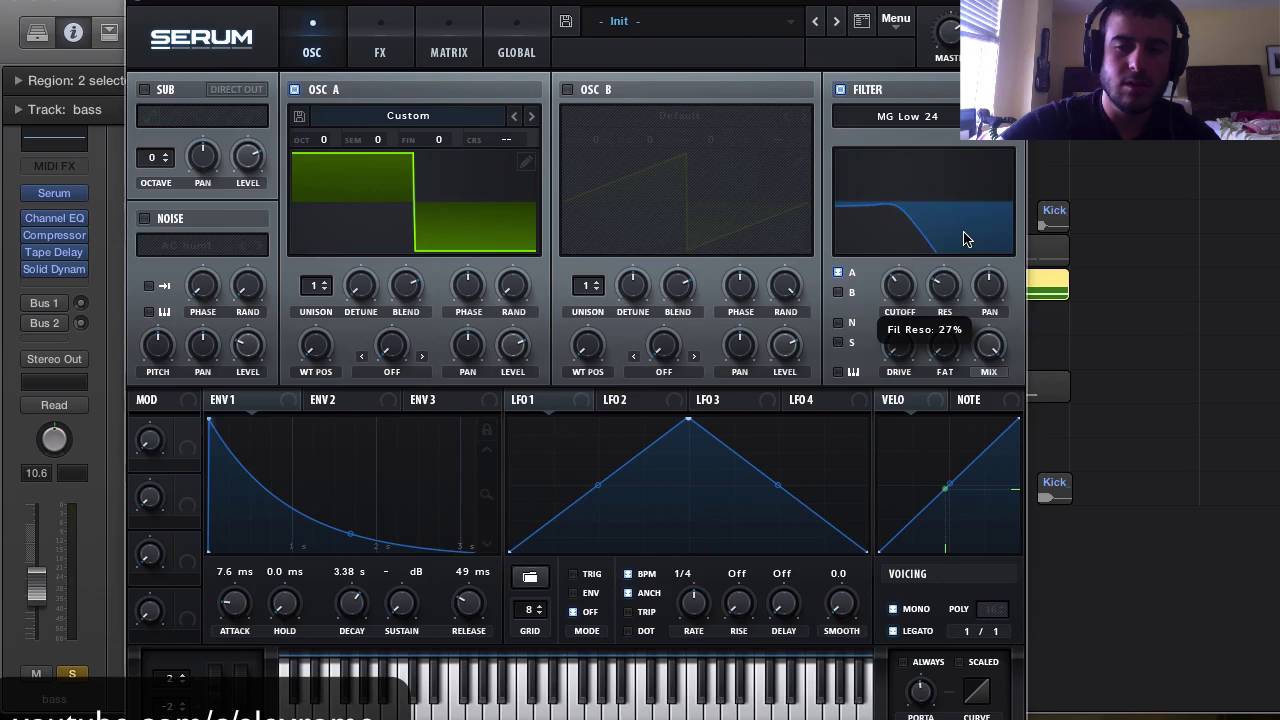The height and width of the screenshot is (720, 1280).
Task: Enable the SUB oscillator
Action: 144,90
